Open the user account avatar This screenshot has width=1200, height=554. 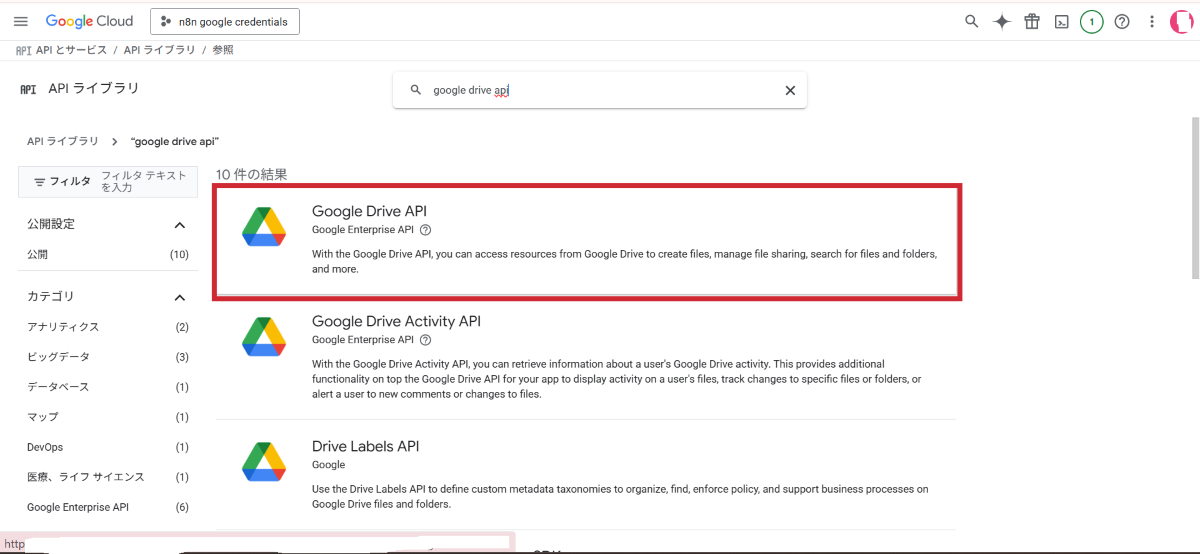tap(1182, 22)
